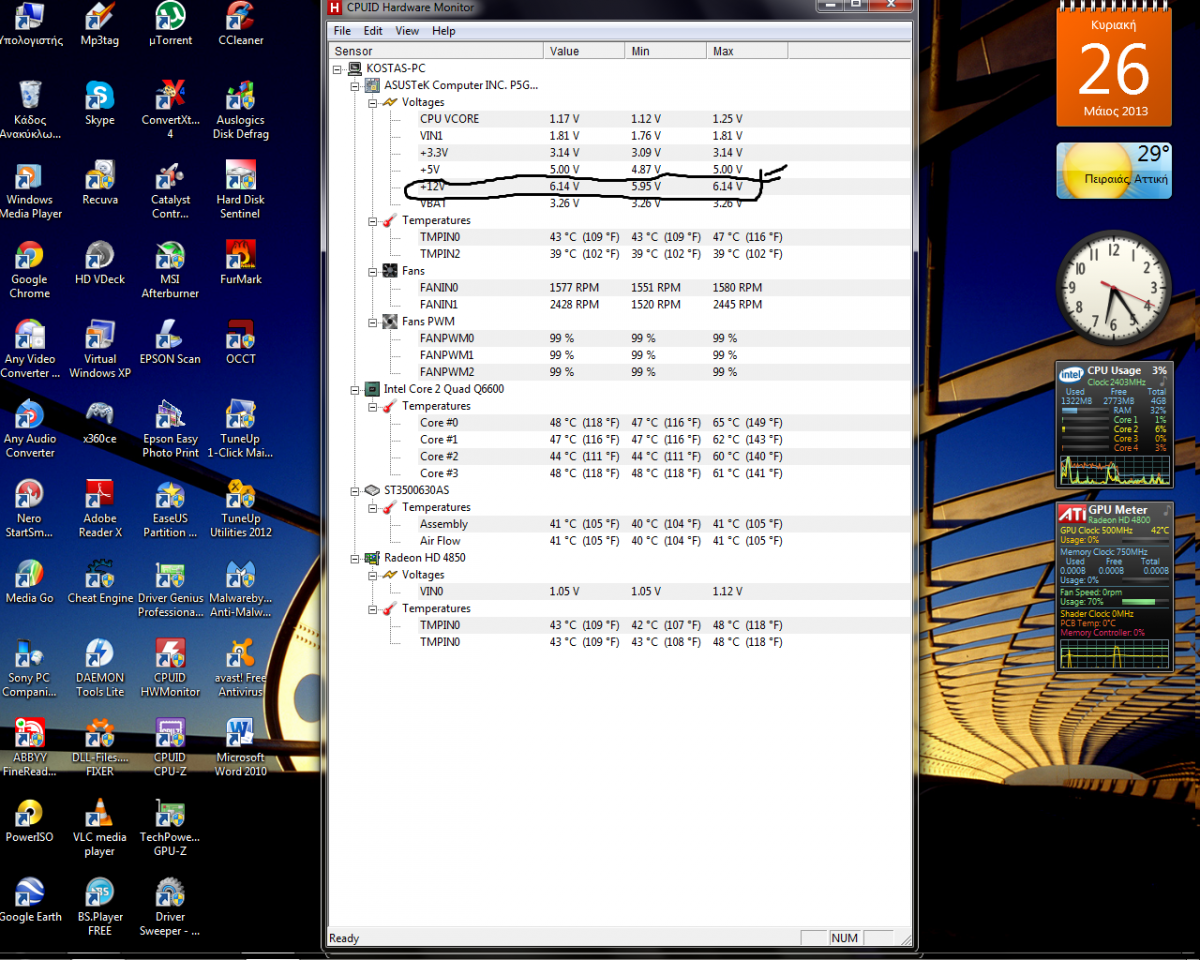Open the Help menu

pos(444,31)
